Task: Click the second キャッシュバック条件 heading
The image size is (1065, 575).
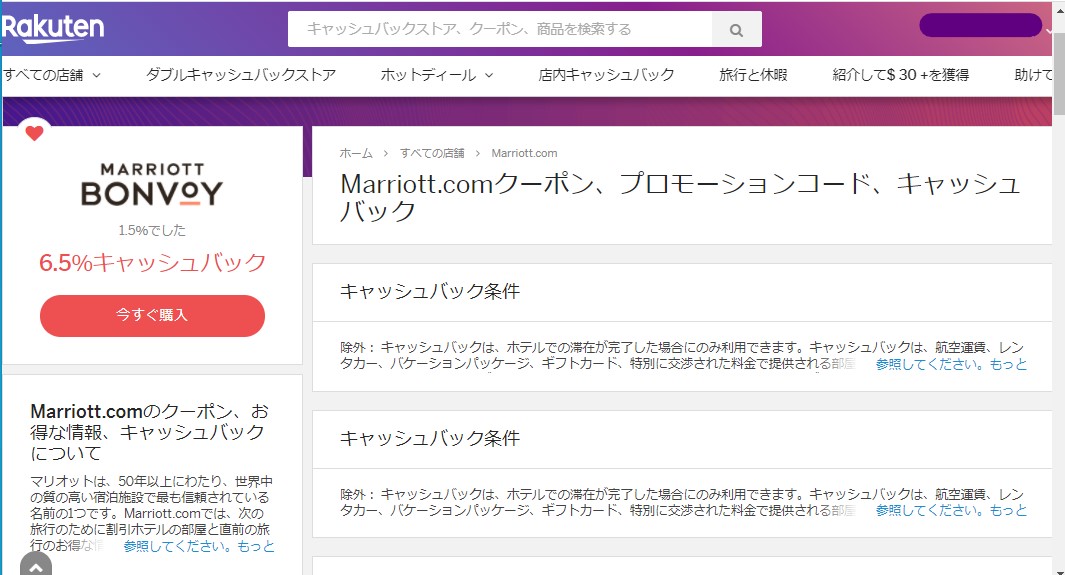Action: point(430,439)
